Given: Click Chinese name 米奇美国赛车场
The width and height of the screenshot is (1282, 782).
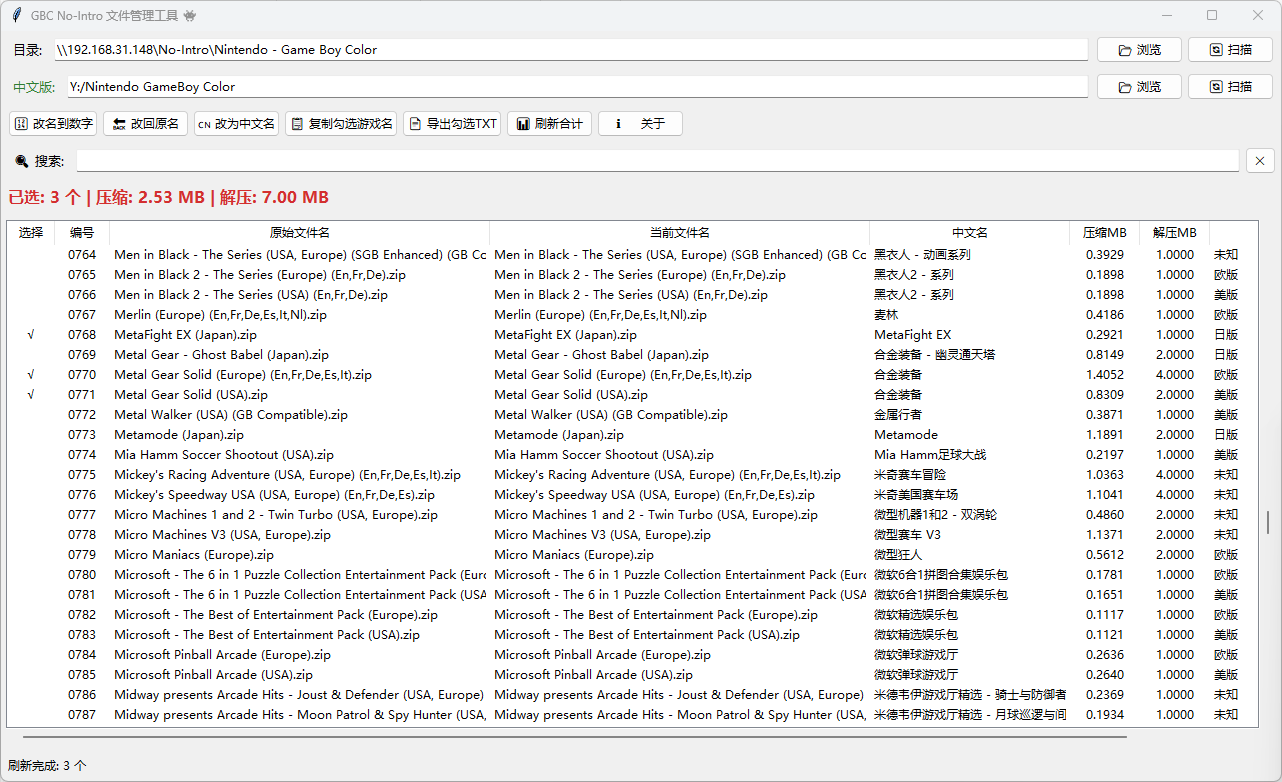Looking at the screenshot, I should click(916, 495).
